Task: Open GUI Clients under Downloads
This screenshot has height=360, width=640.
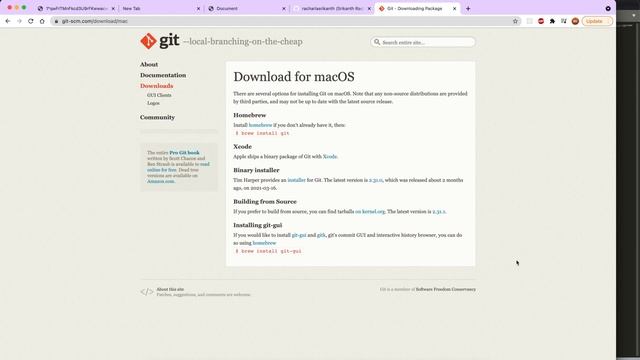Action: click(x=159, y=95)
